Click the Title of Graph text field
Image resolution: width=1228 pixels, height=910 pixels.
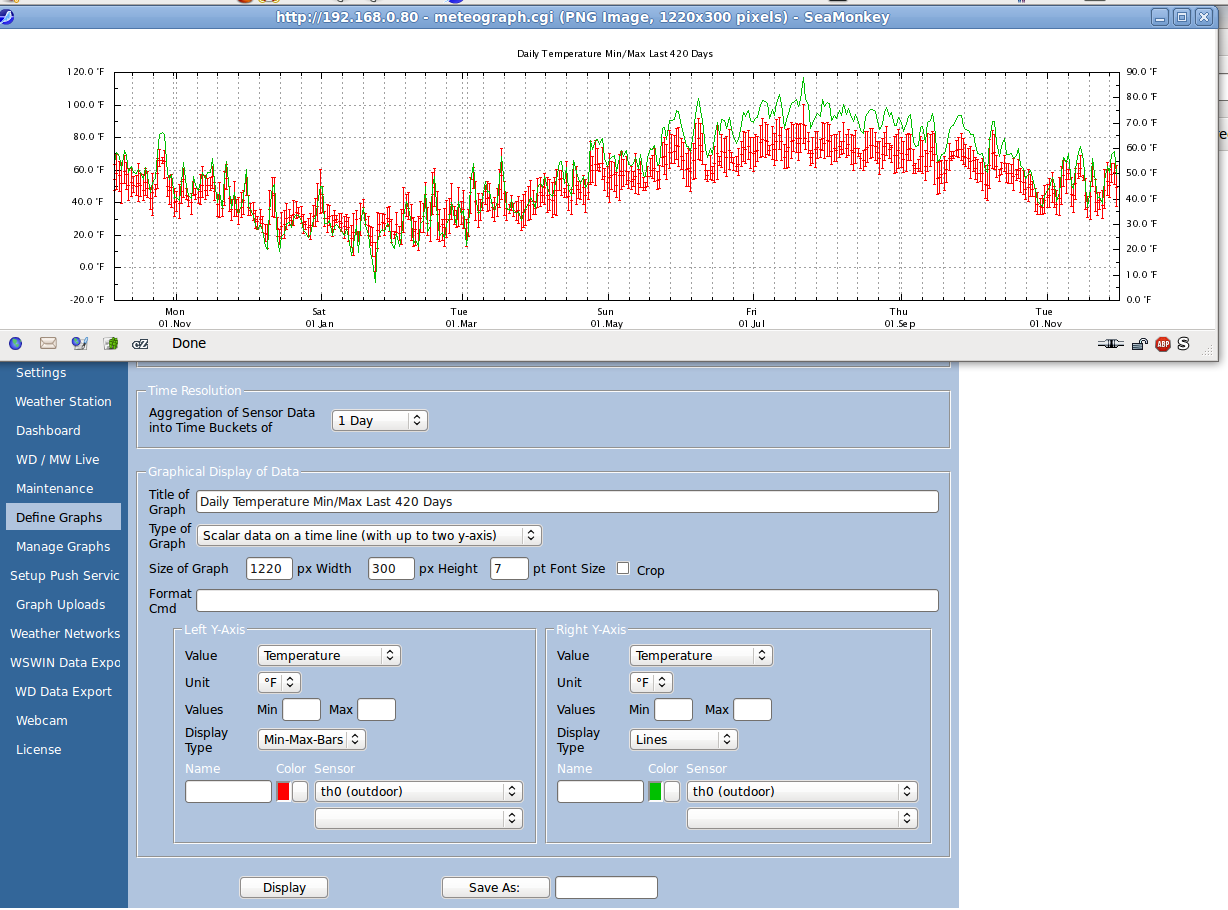[x=567, y=502]
